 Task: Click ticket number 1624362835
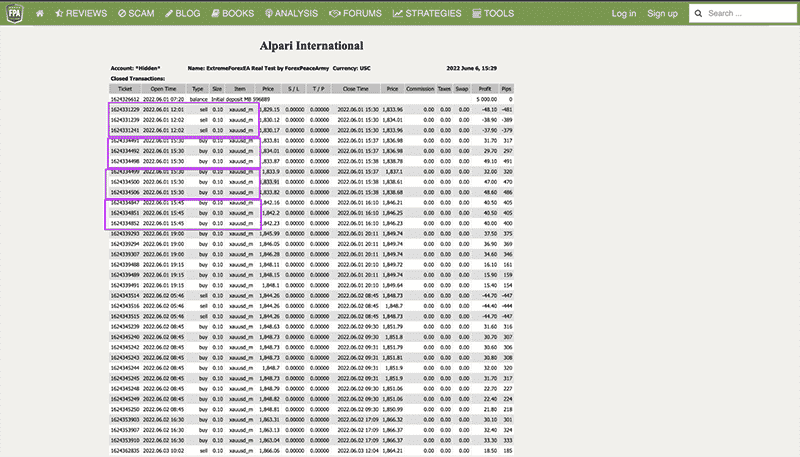click(x=125, y=451)
